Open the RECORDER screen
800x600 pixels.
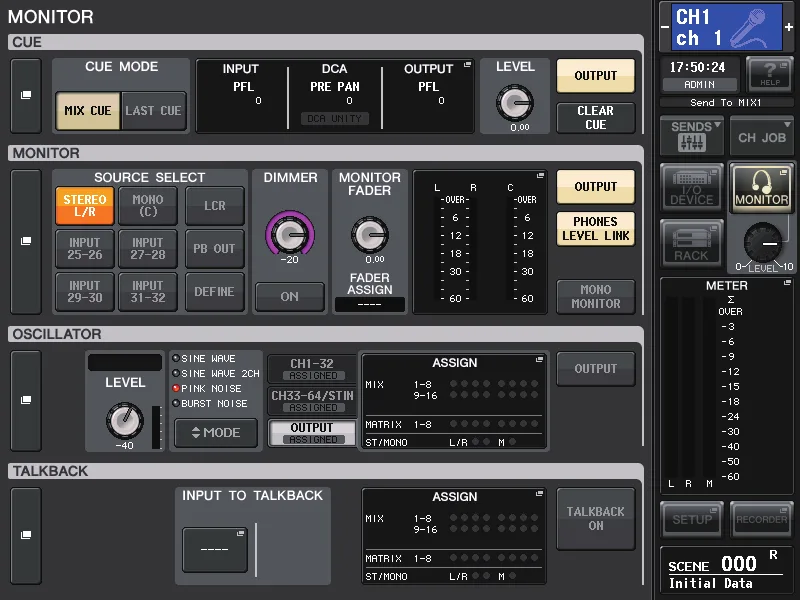(x=761, y=519)
